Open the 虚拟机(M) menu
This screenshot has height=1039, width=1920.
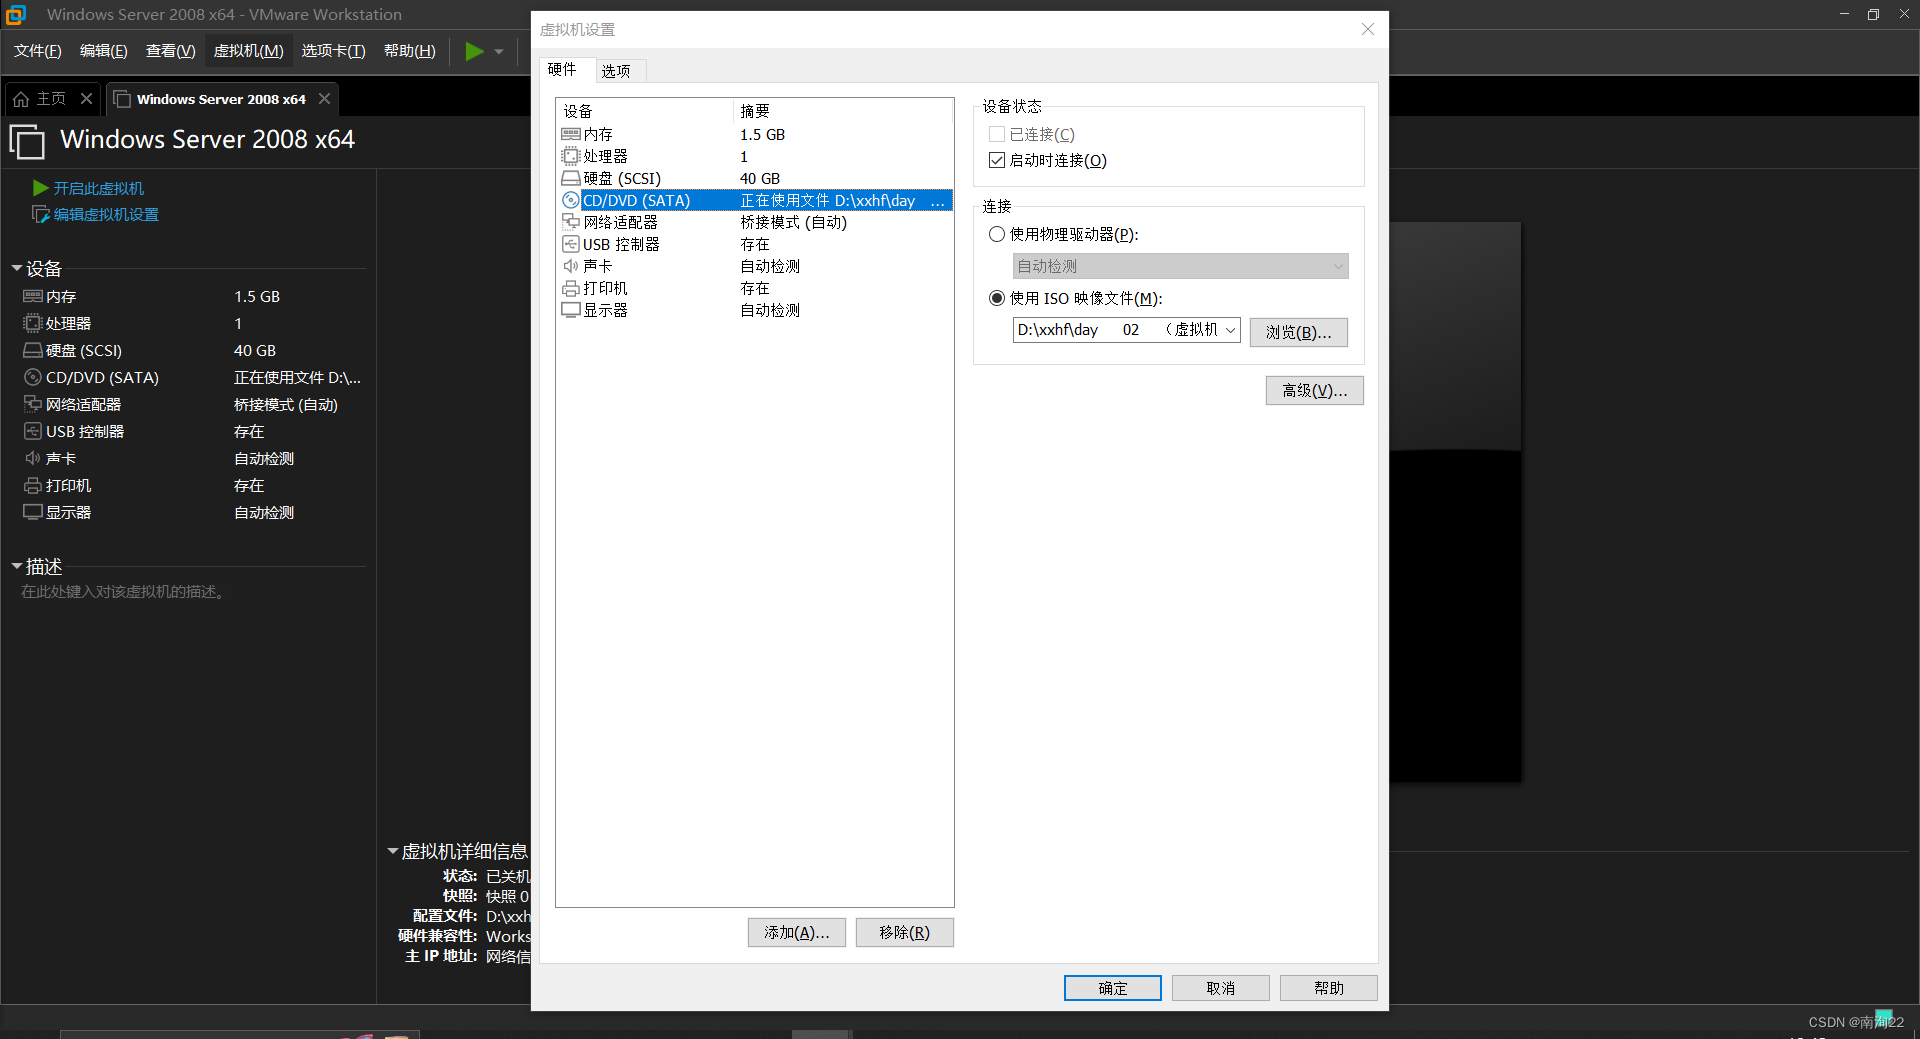coord(249,51)
